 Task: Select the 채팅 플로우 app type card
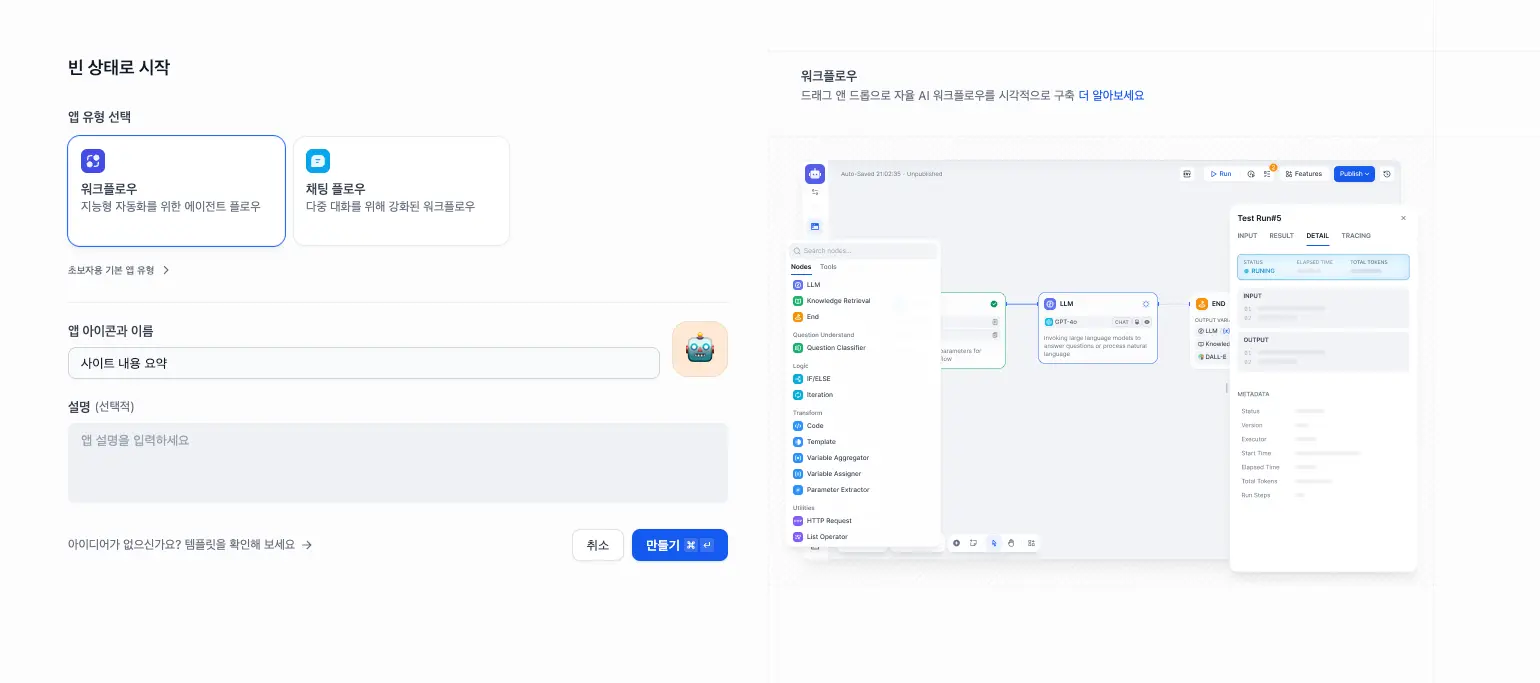tap(401, 191)
